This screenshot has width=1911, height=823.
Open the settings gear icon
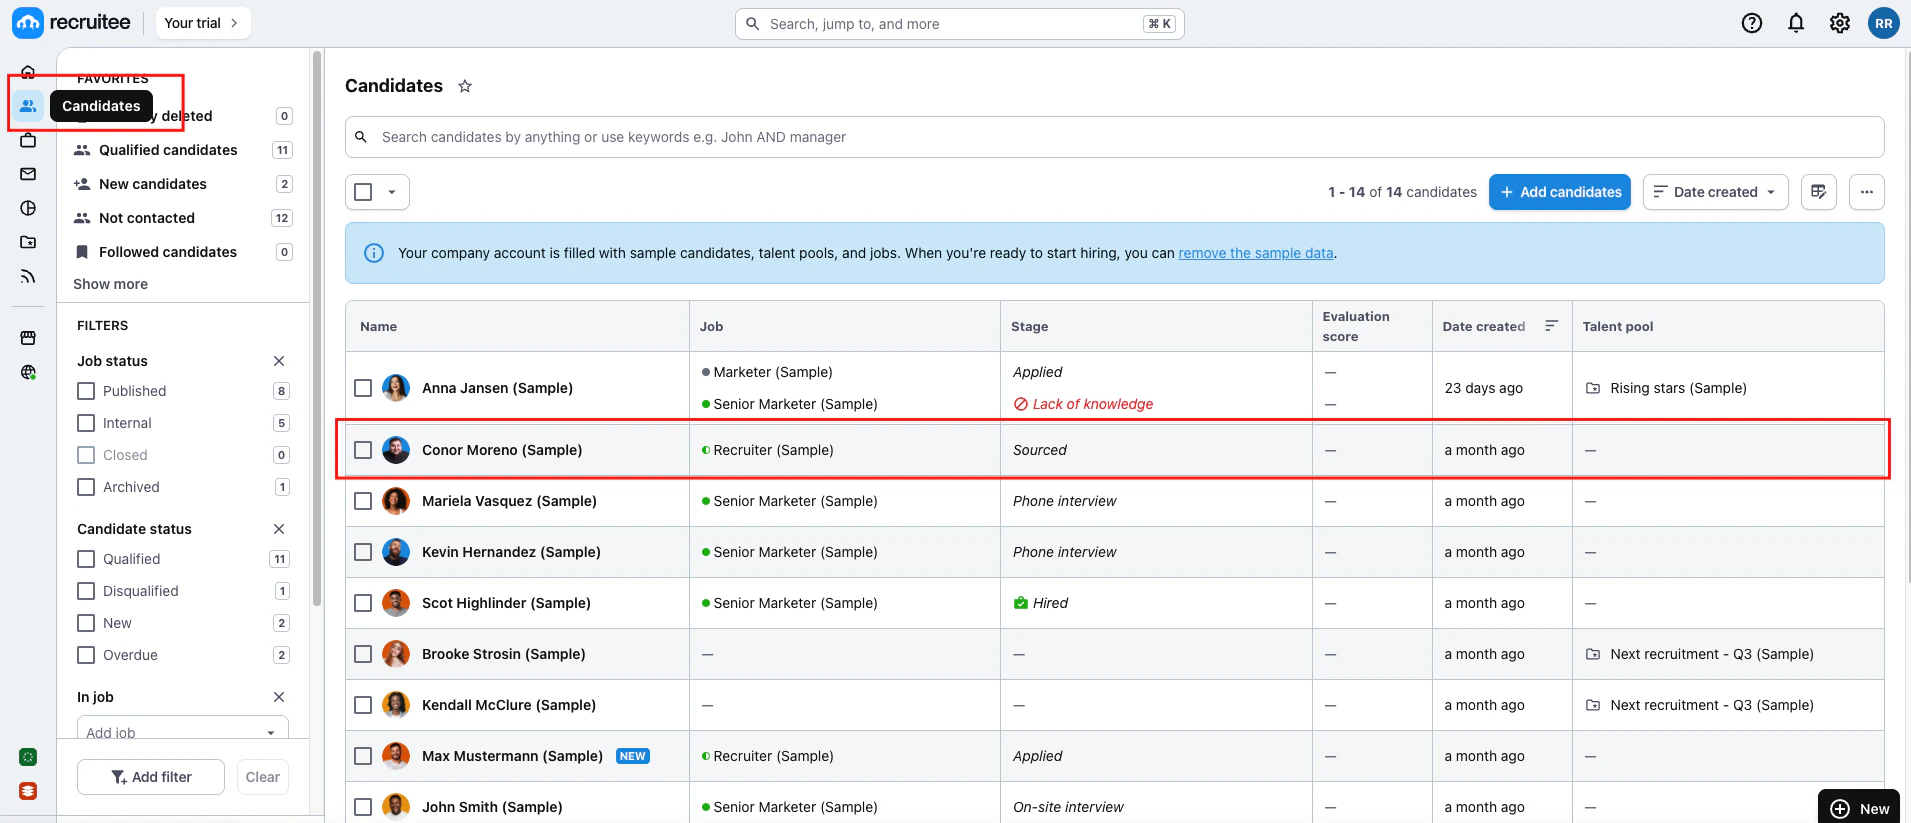[1840, 23]
